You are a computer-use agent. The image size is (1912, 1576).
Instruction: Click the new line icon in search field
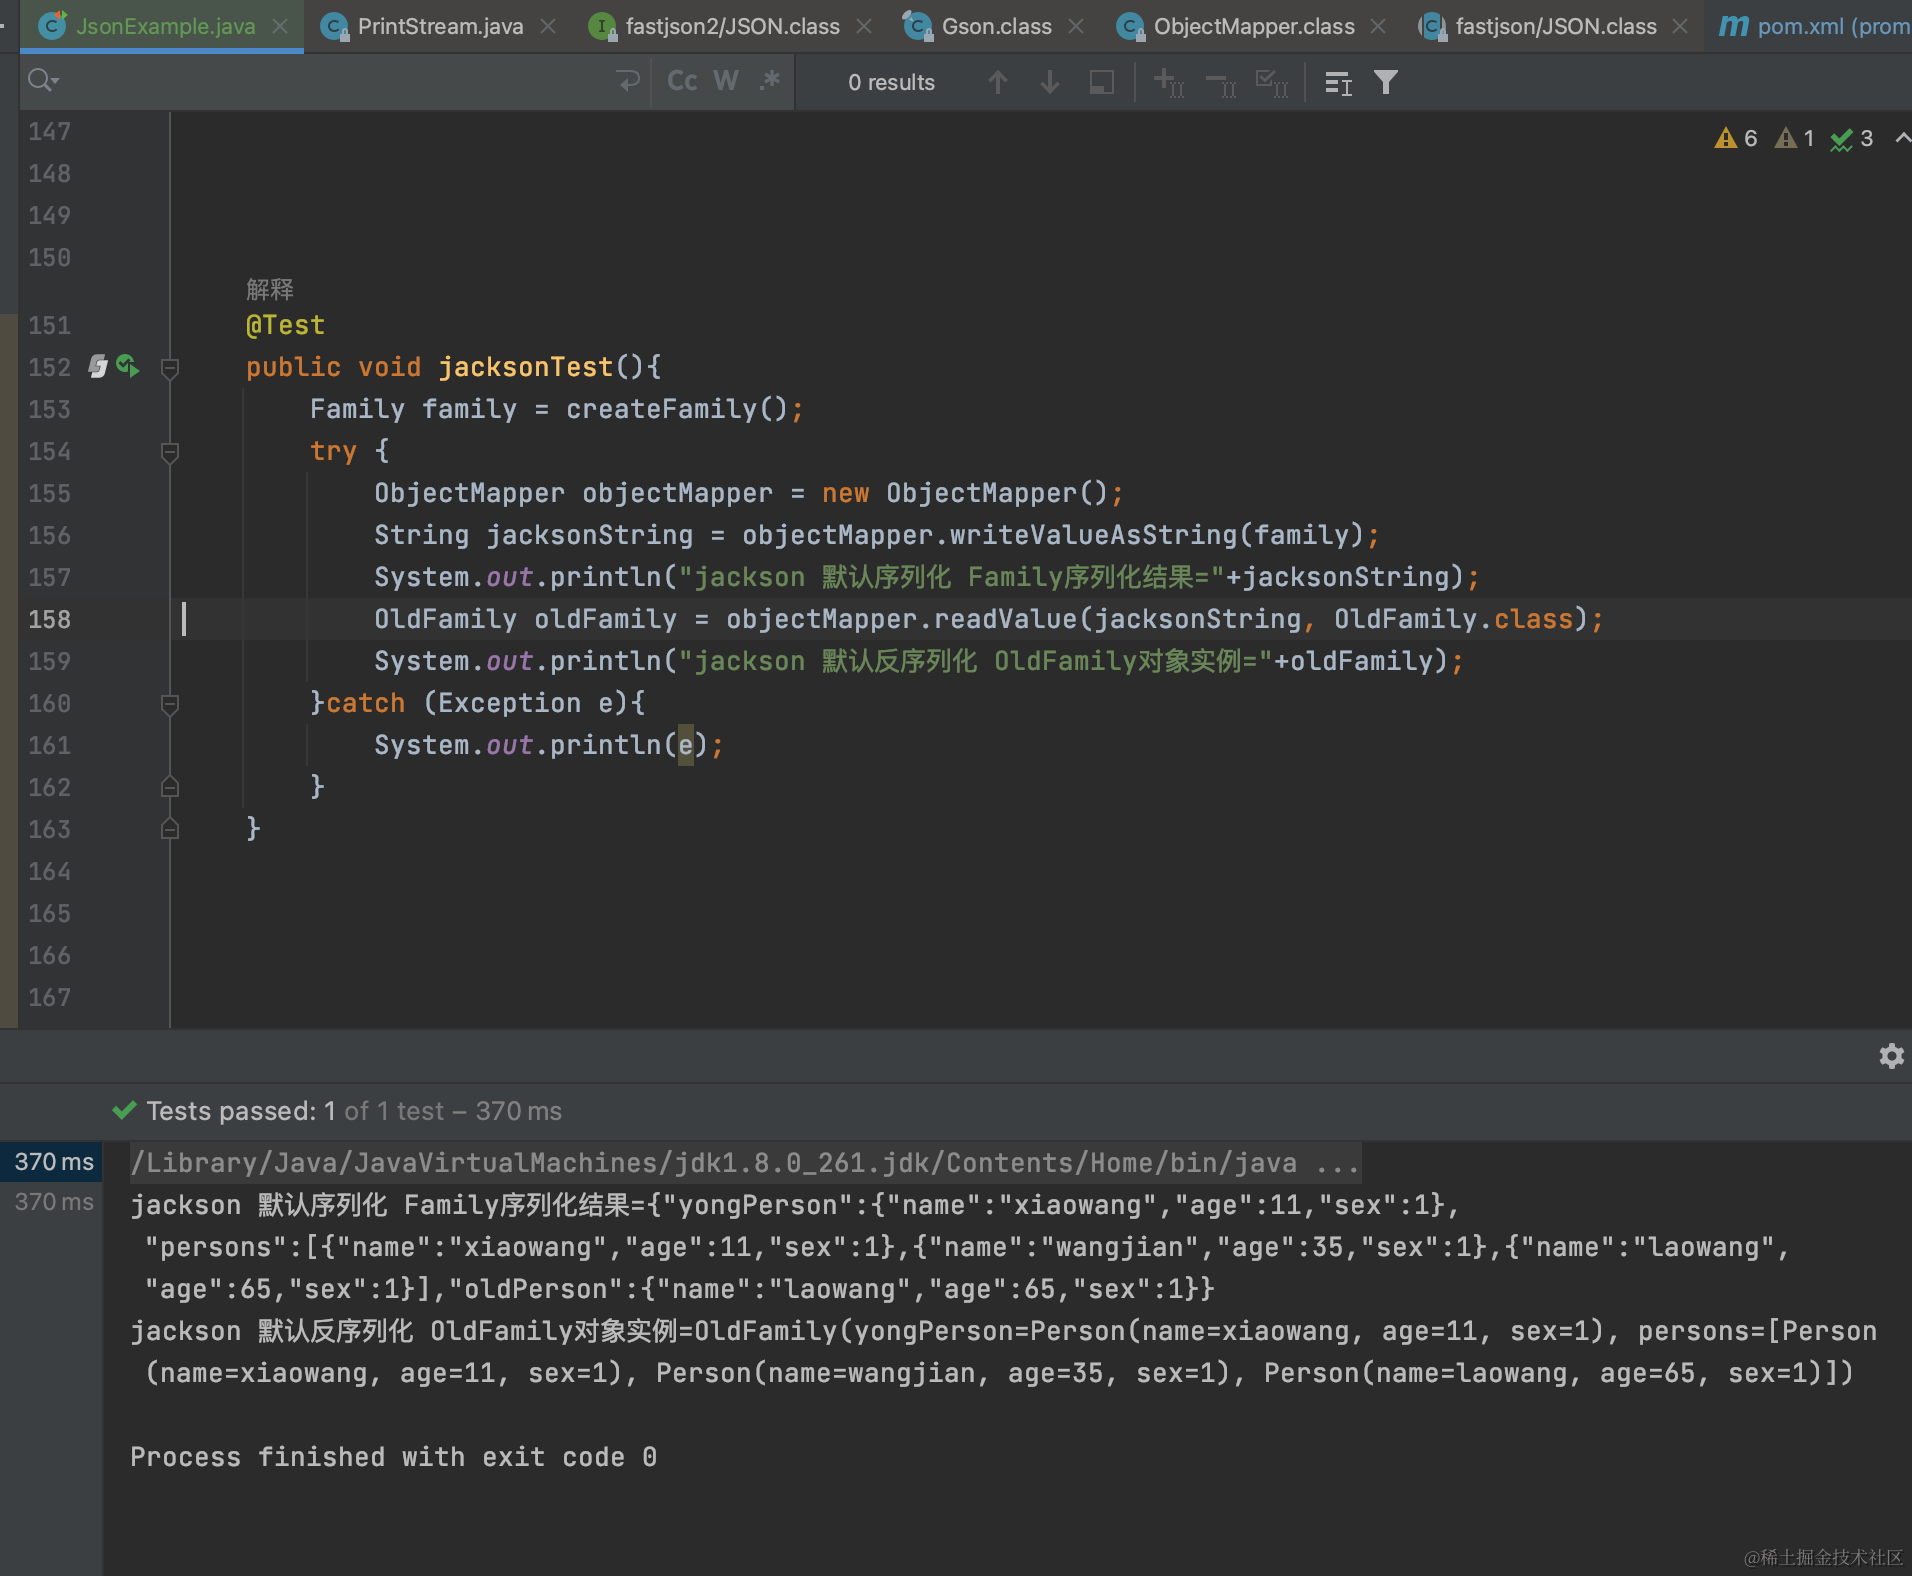pos(628,81)
